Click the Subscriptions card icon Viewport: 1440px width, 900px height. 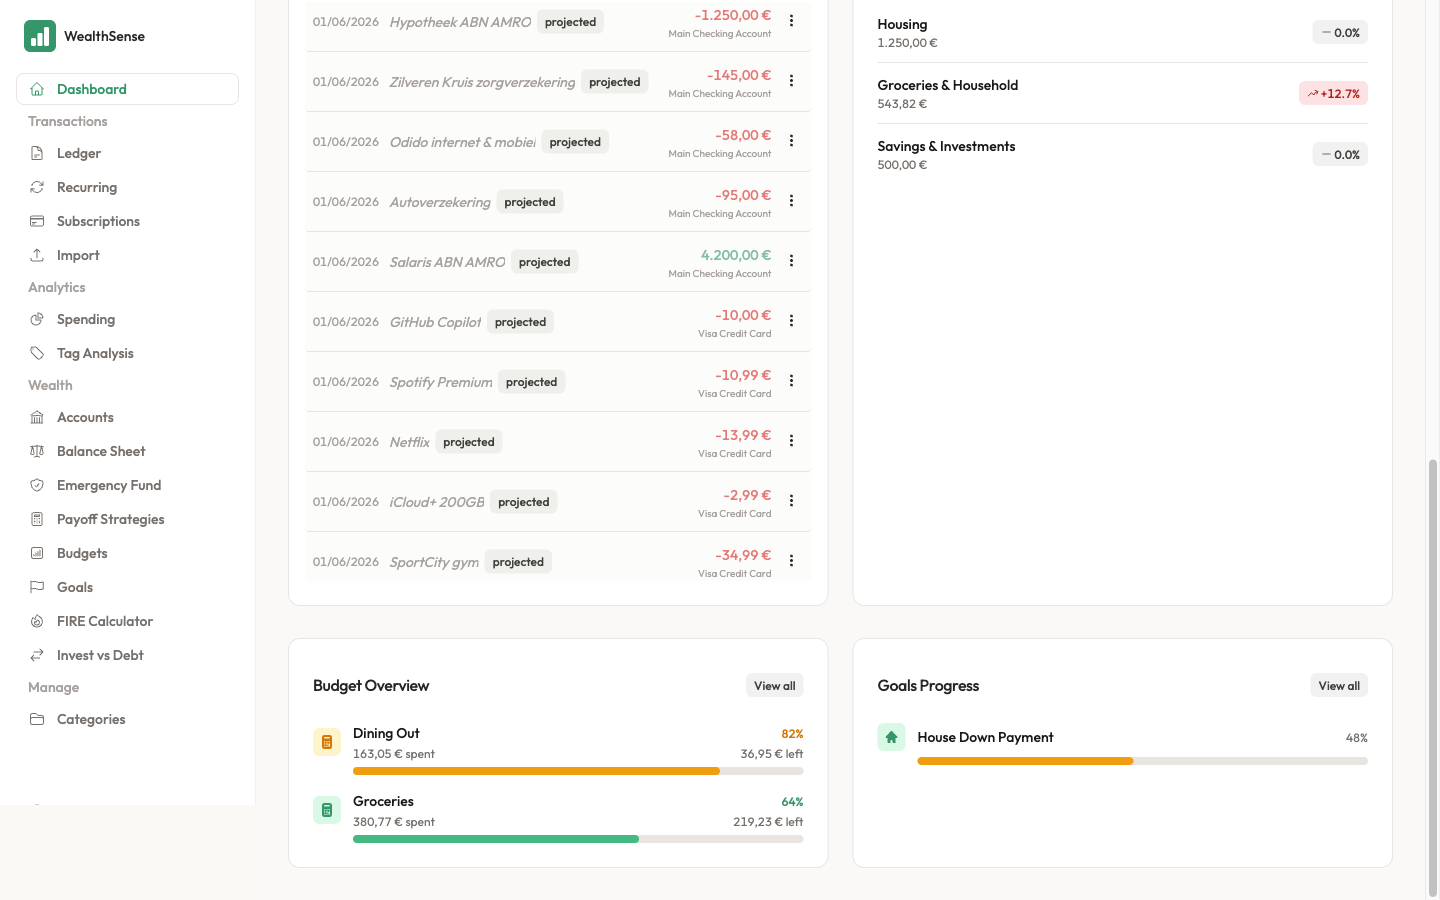37,221
